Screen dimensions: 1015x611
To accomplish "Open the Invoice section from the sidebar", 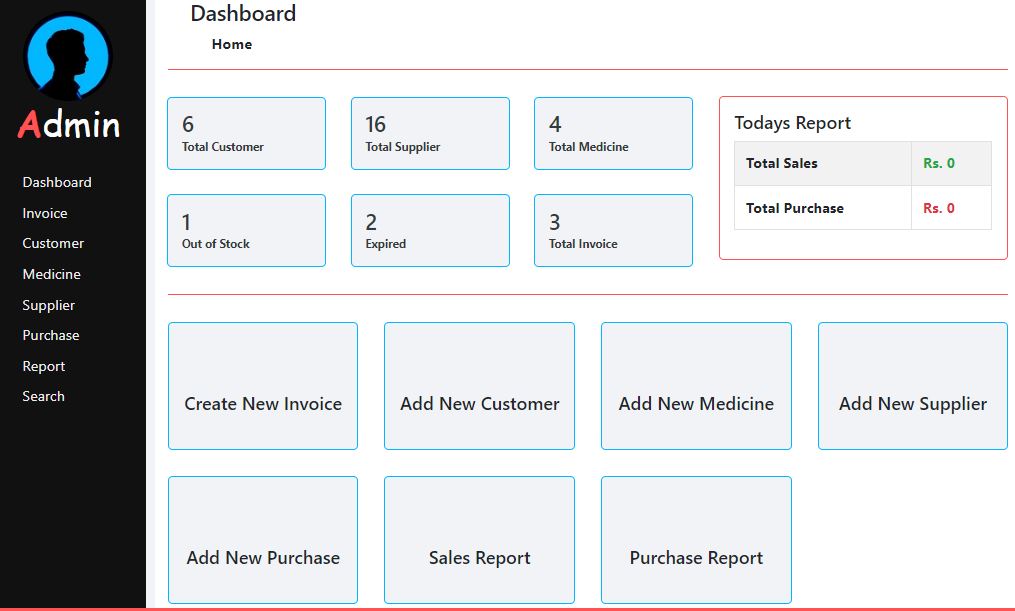I will pyautogui.click(x=44, y=213).
